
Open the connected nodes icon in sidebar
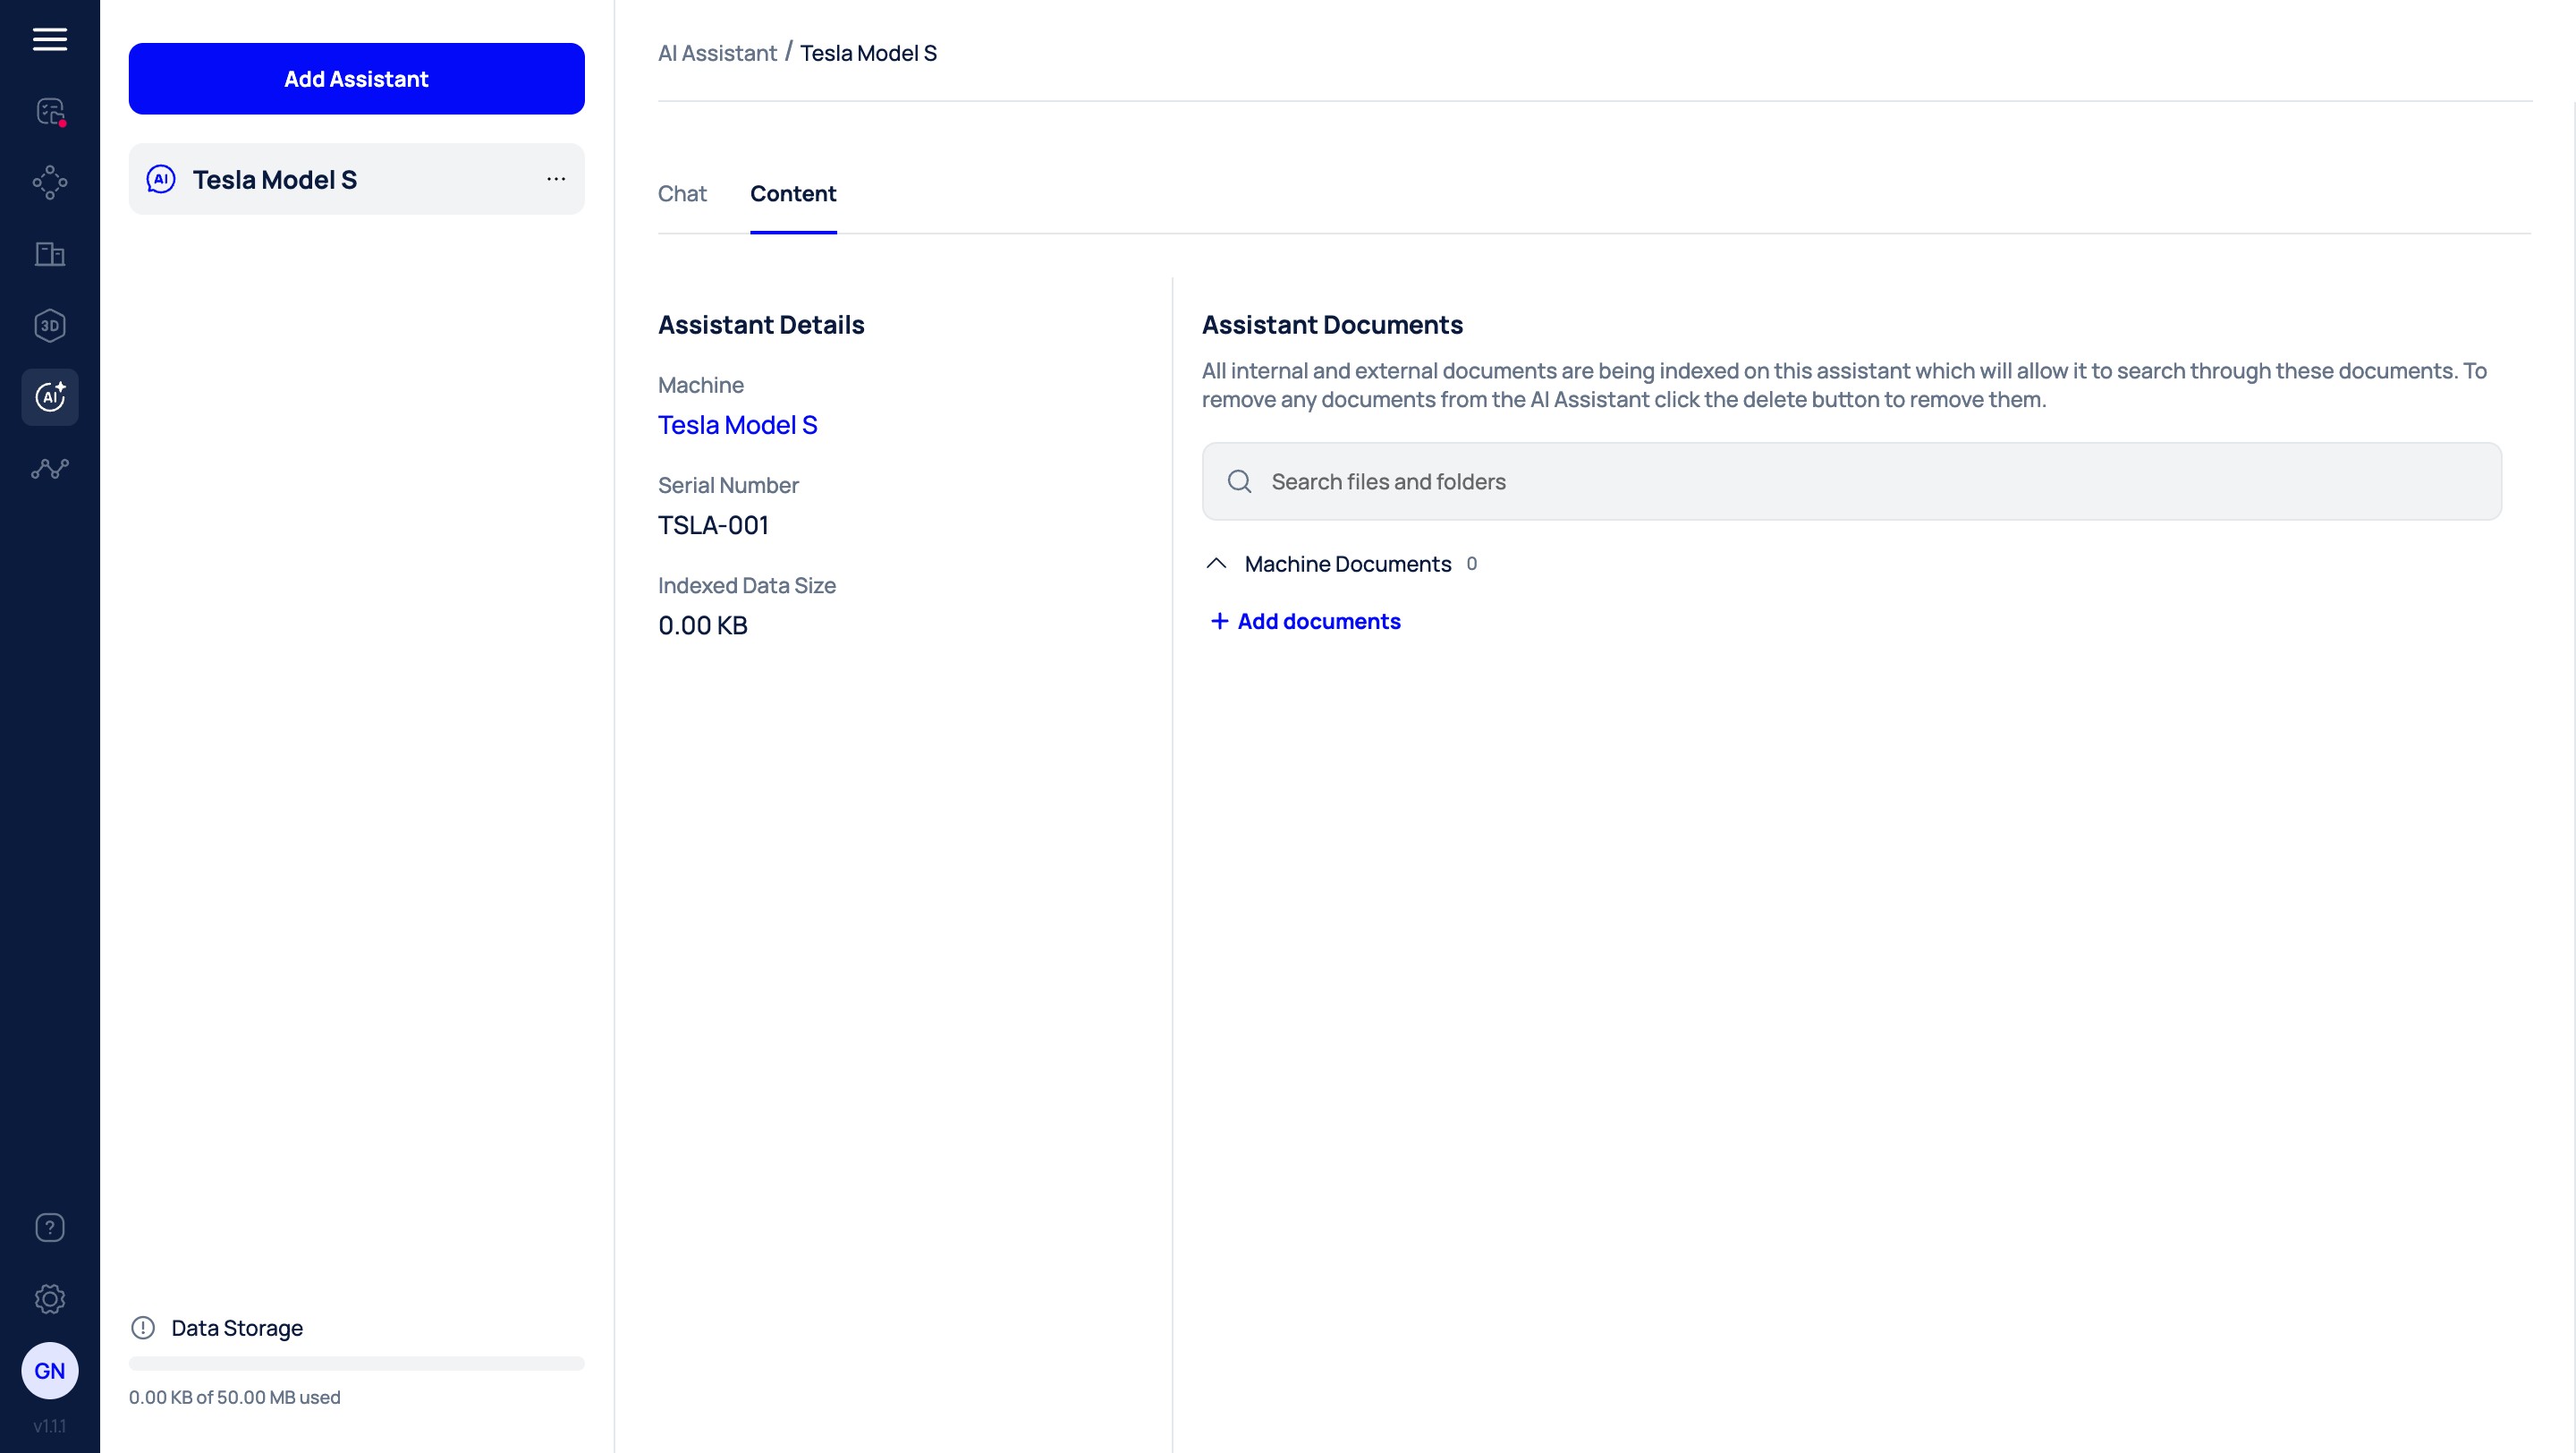coord(49,182)
